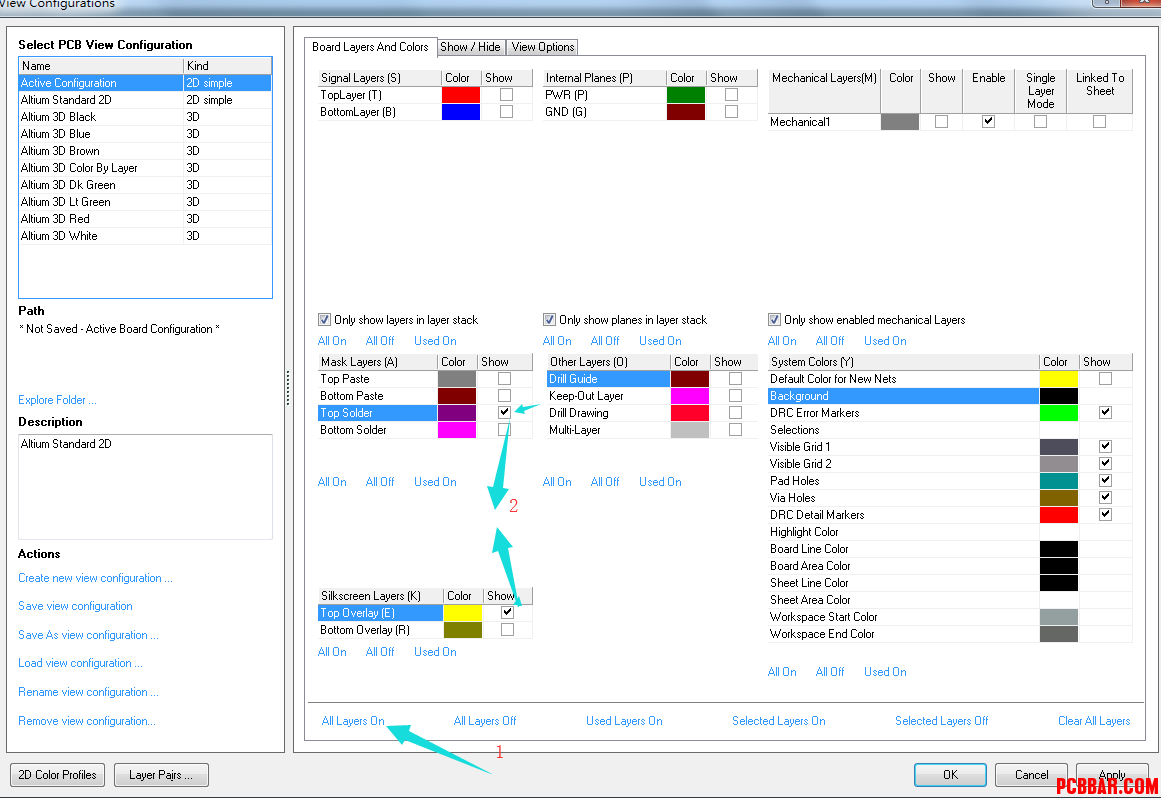The width and height of the screenshot is (1161, 798).
Task: Click into the Description text box
Action: click(x=145, y=486)
